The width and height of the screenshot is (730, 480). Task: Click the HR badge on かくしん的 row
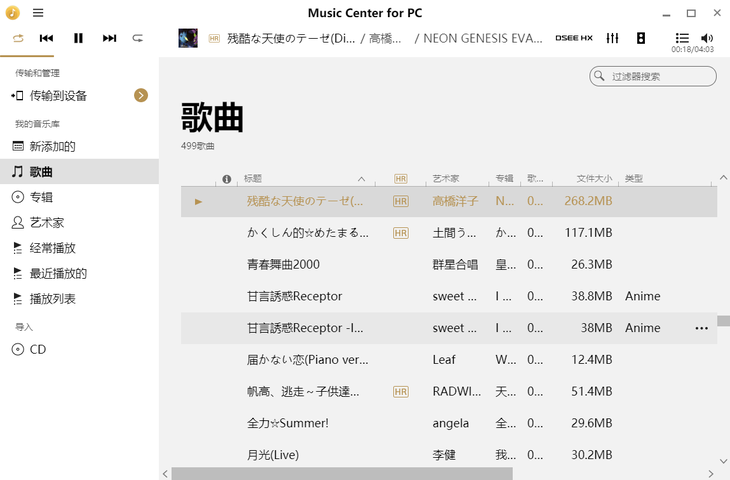[x=400, y=233]
